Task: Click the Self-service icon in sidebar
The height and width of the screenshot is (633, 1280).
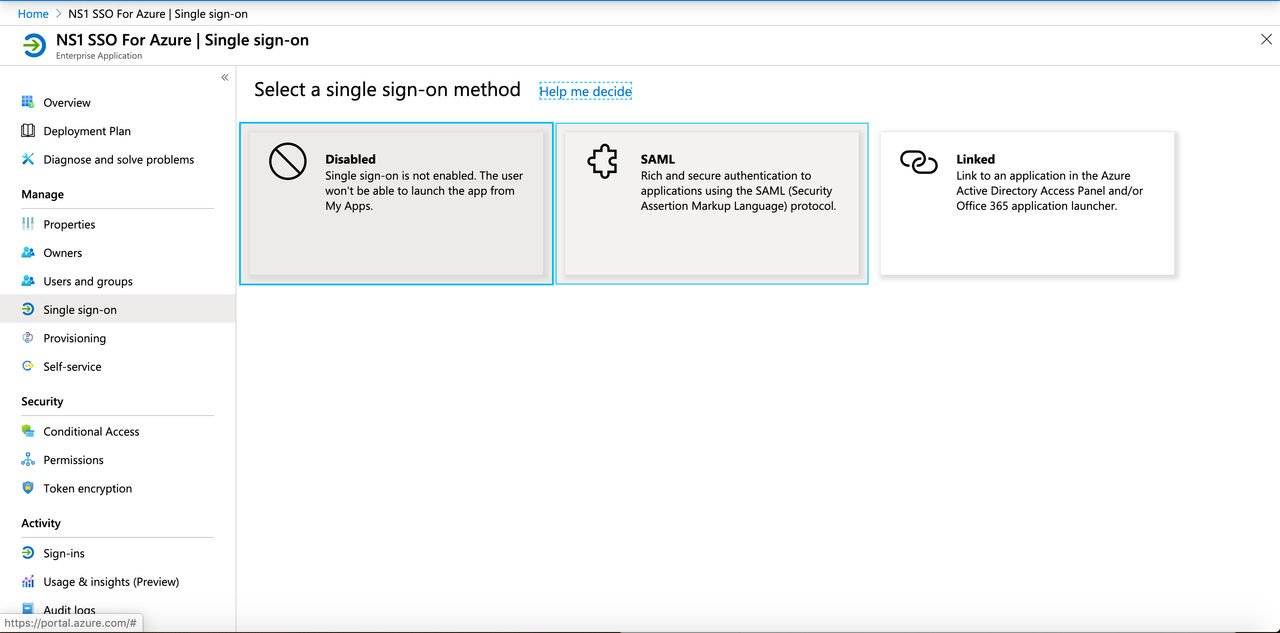Action: point(28,366)
